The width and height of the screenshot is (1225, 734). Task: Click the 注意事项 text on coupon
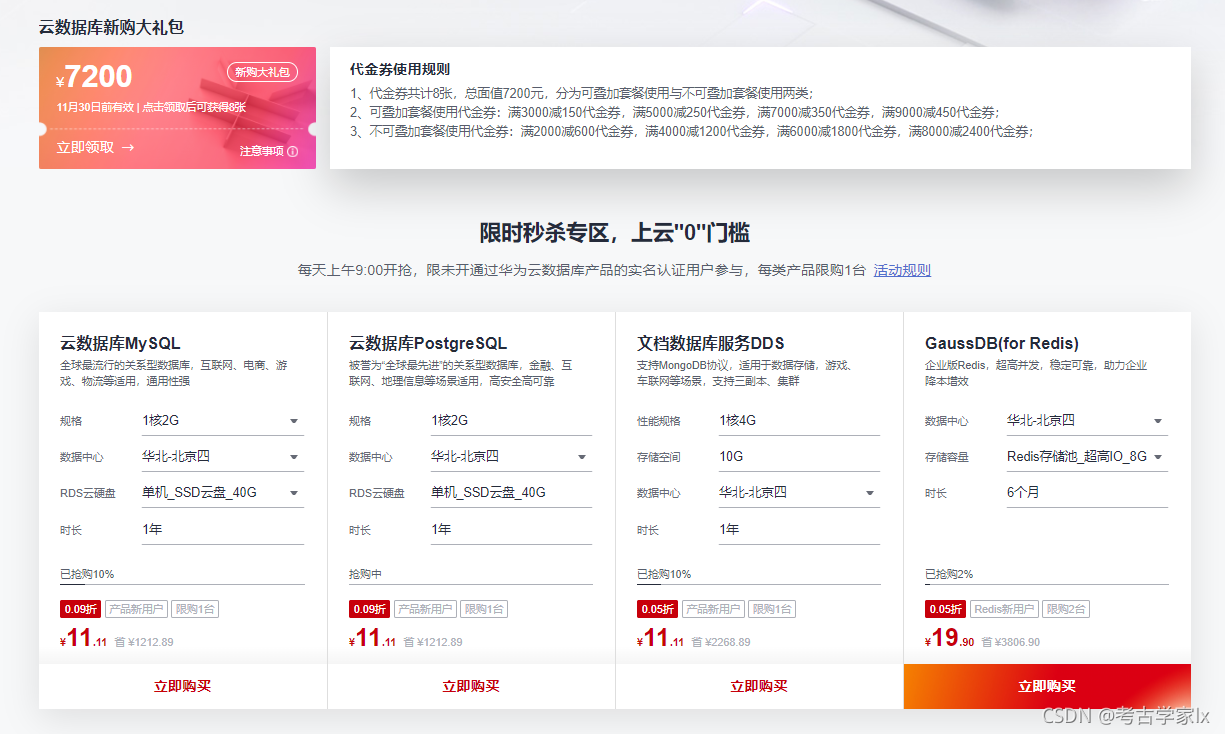[262, 152]
